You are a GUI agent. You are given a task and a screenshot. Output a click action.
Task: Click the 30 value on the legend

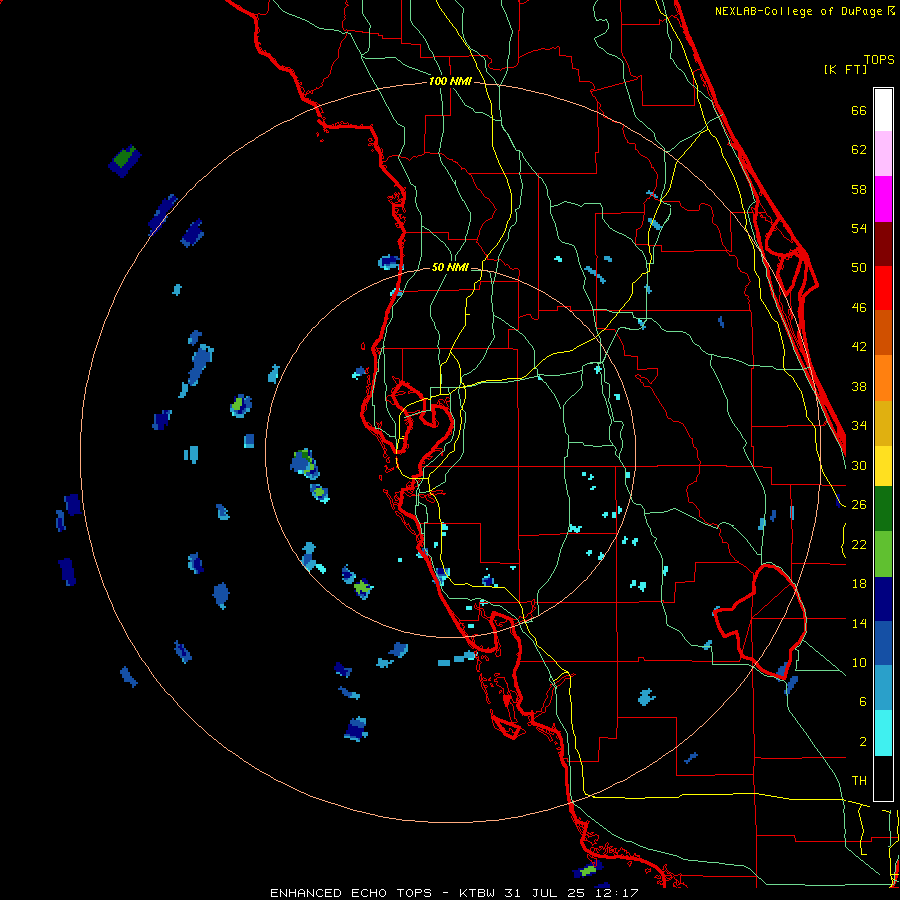coord(859,465)
